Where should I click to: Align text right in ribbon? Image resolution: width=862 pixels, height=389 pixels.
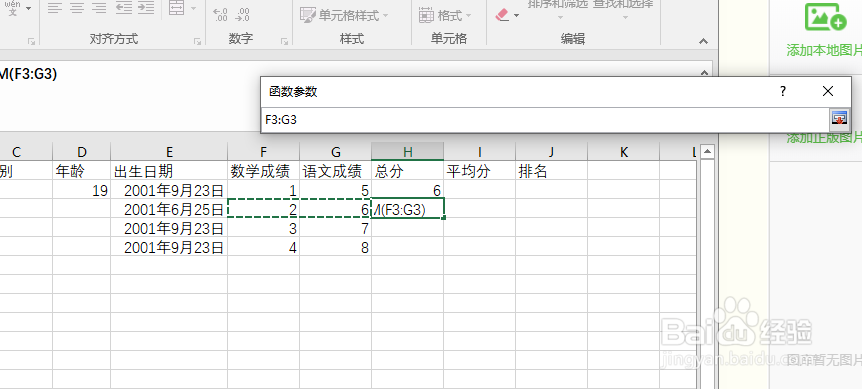[99, 8]
